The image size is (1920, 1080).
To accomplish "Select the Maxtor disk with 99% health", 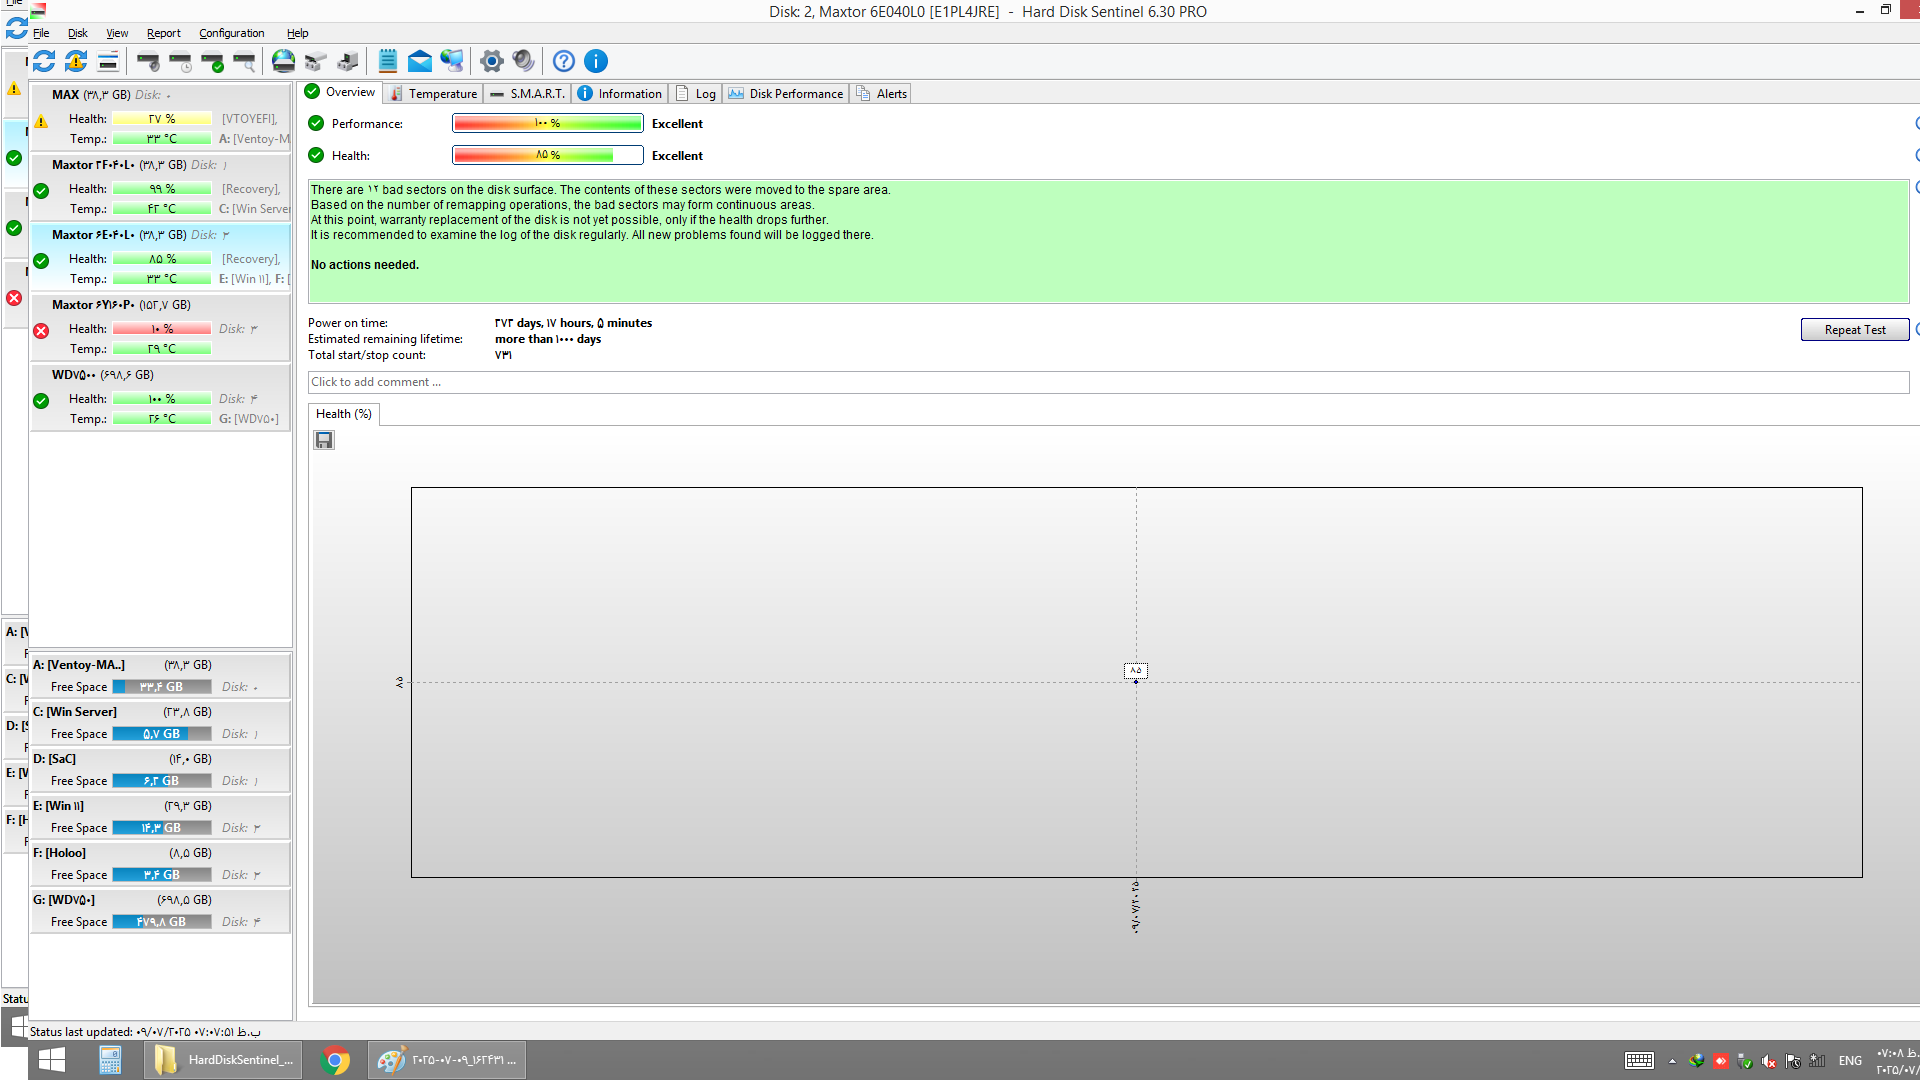I will [x=161, y=187].
